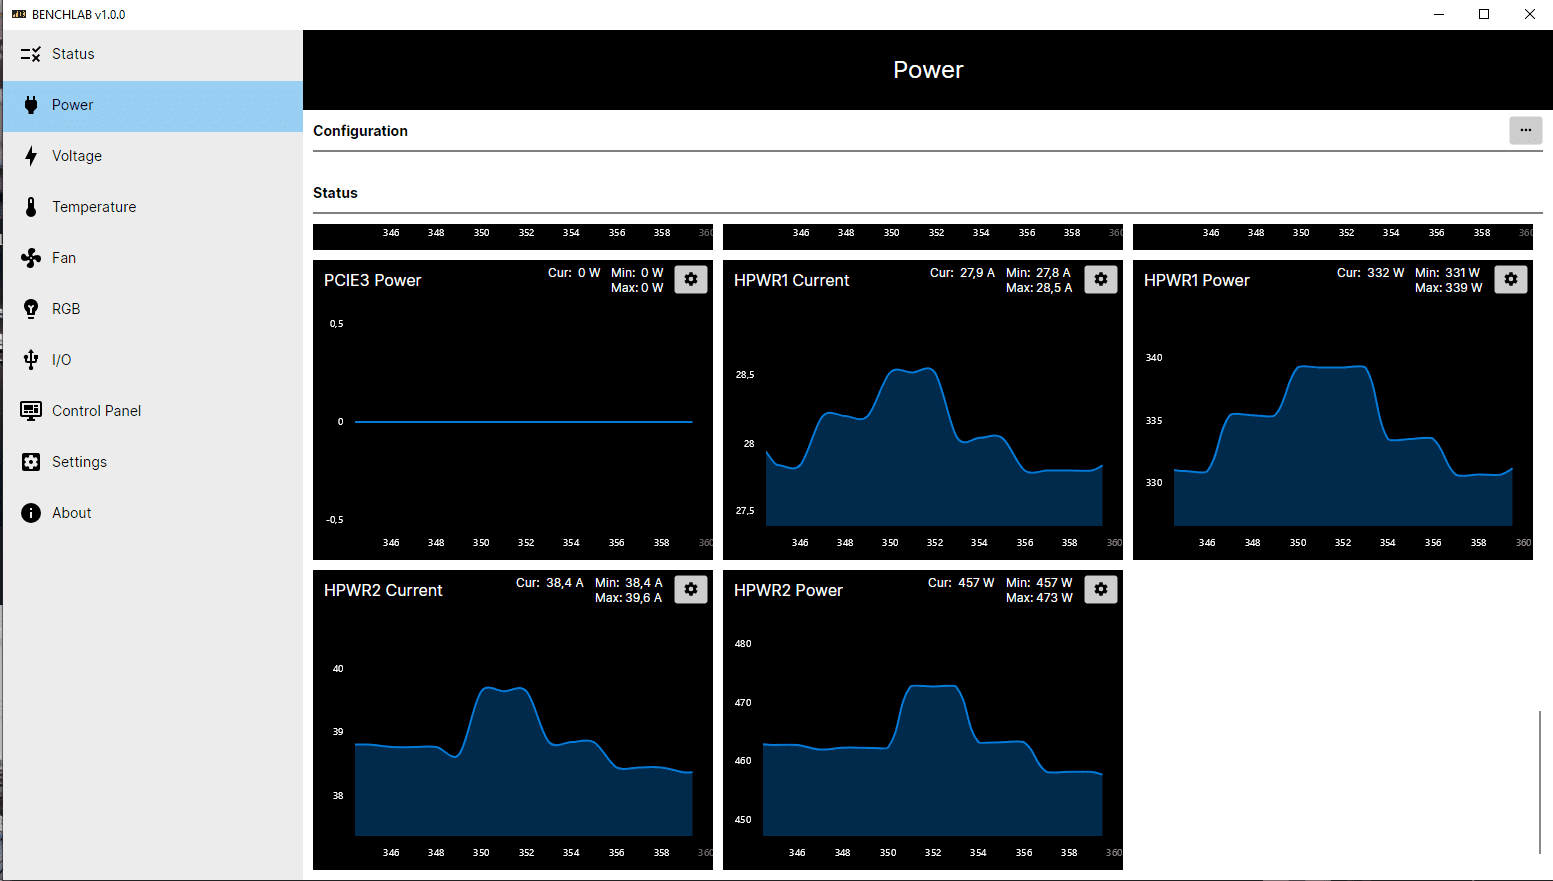
Task: Maximize the BENCHLAB window
Action: click(1484, 14)
